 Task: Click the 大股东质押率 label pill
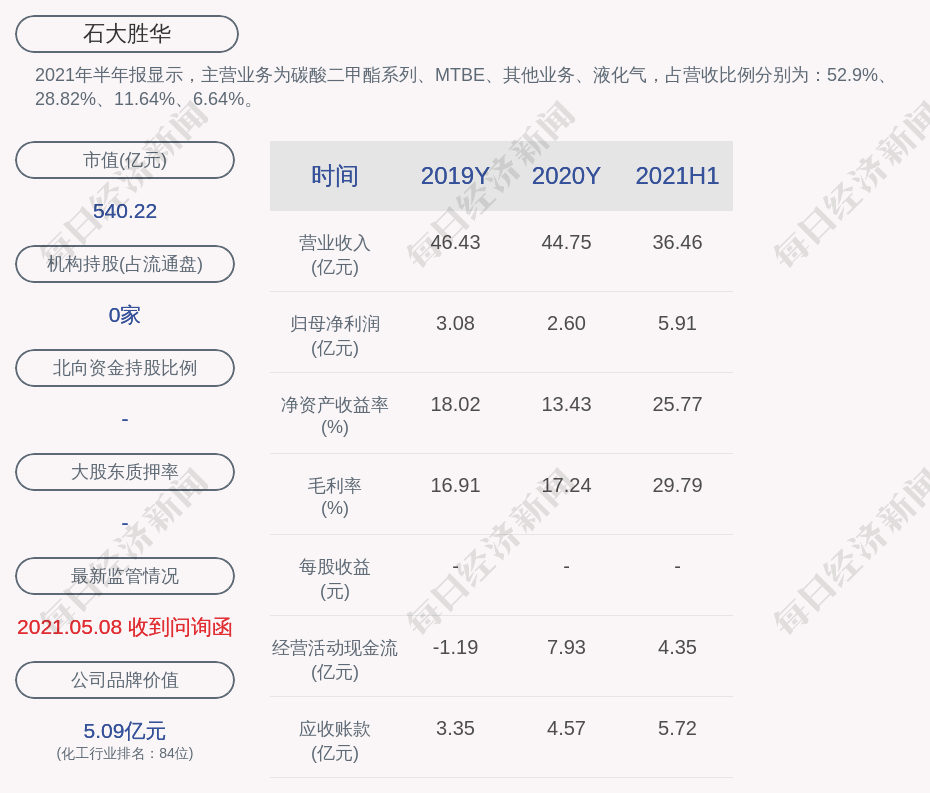pyautogui.click(x=125, y=472)
